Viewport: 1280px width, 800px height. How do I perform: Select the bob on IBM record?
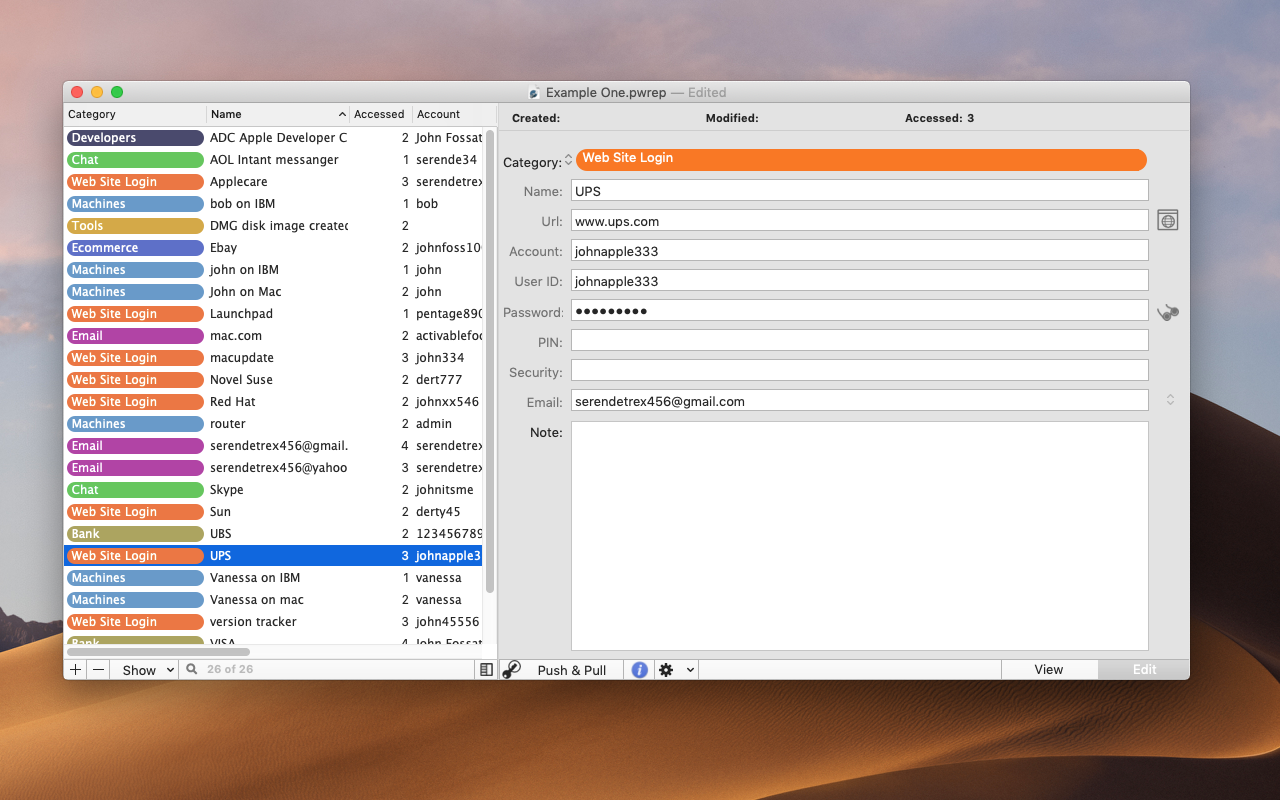point(274,204)
